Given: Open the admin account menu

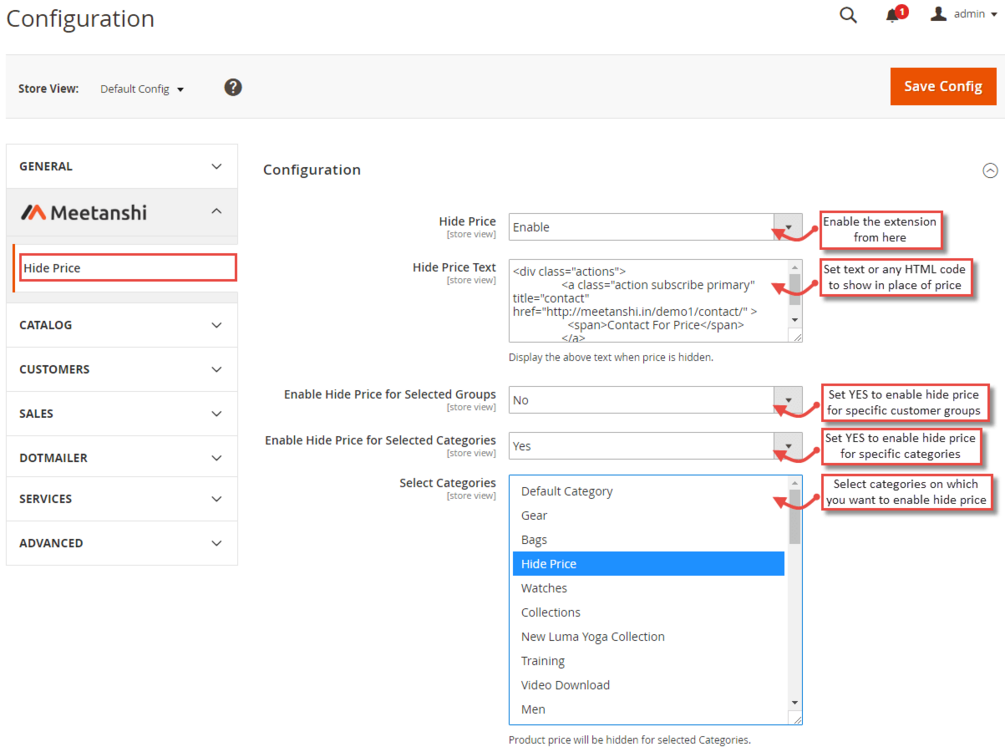Looking at the screenshot, I should pos(964,14).
